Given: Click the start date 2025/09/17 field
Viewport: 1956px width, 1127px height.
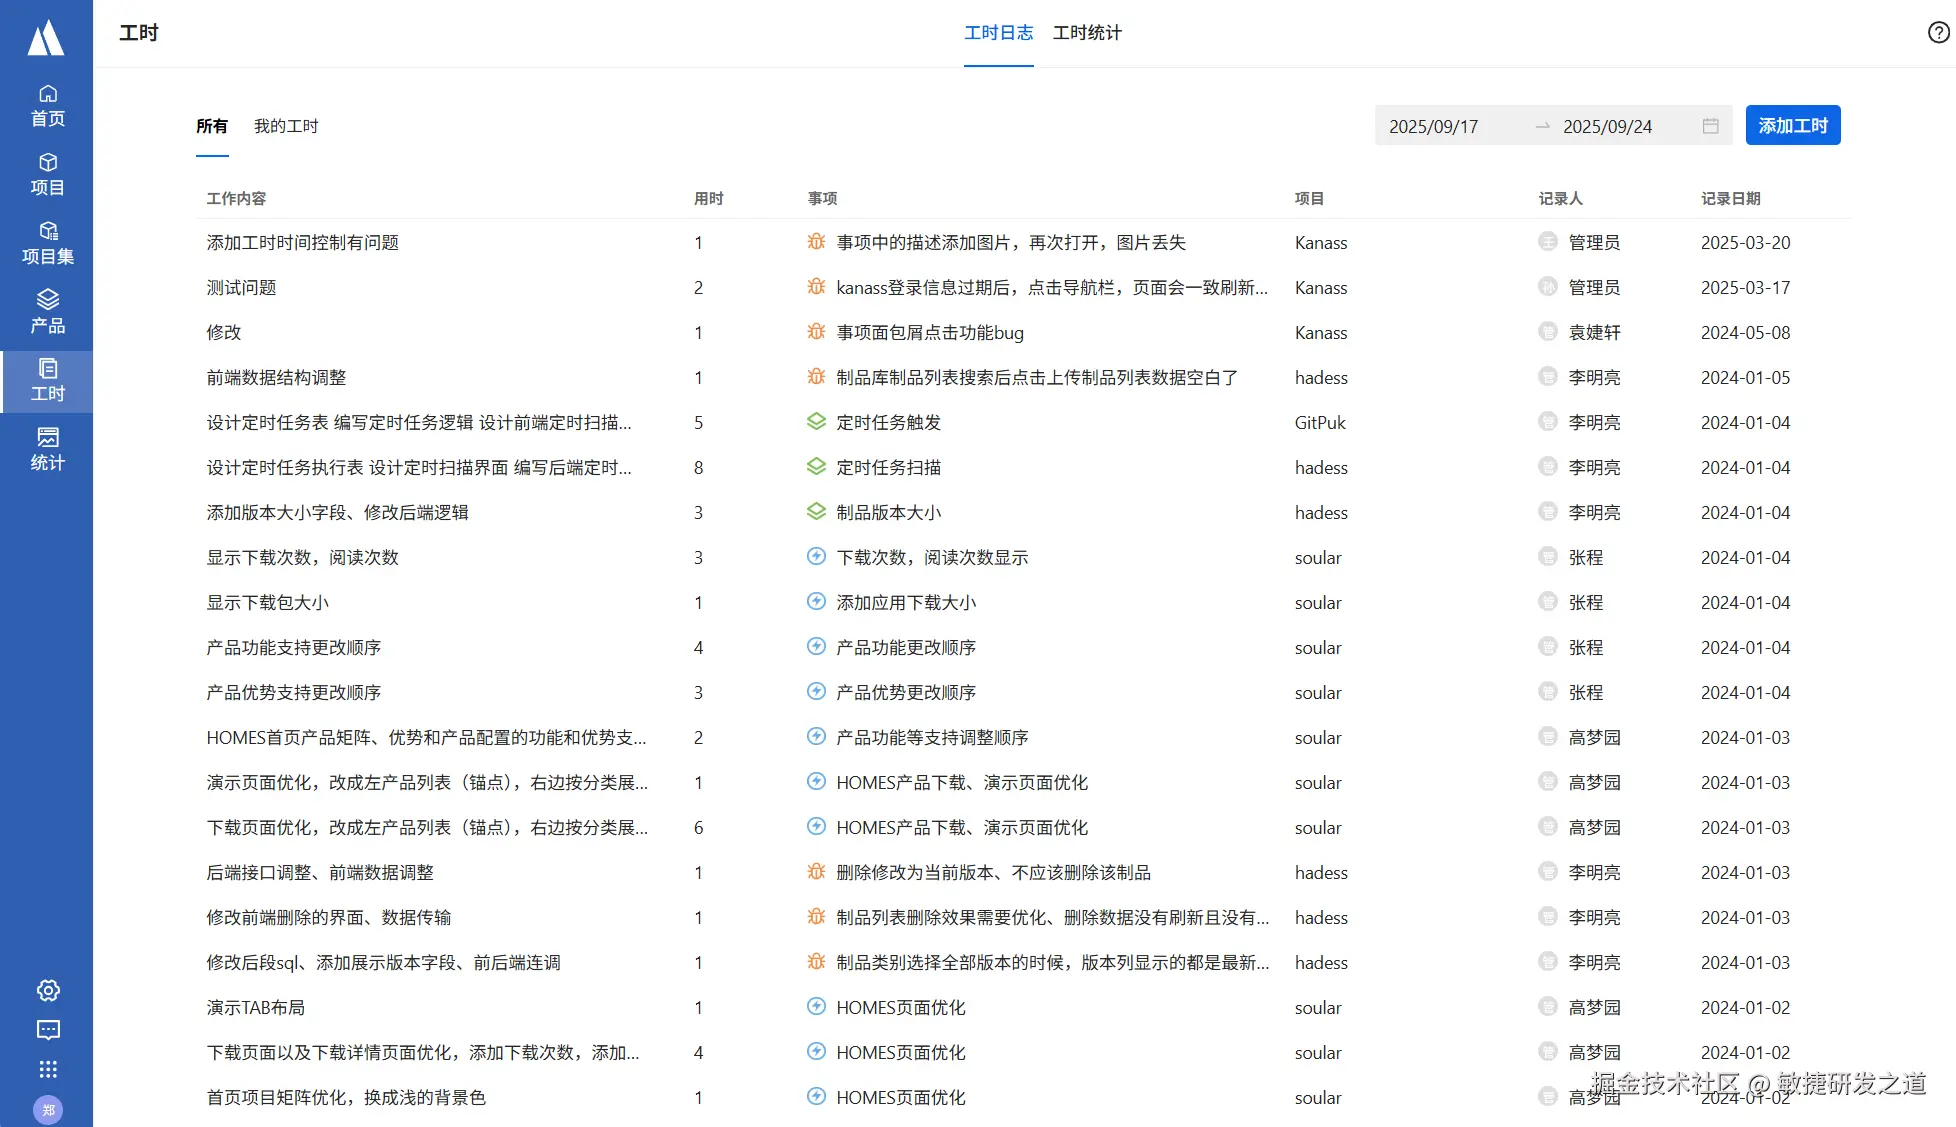Looking at the screenshot, I should coord(1433,126).
